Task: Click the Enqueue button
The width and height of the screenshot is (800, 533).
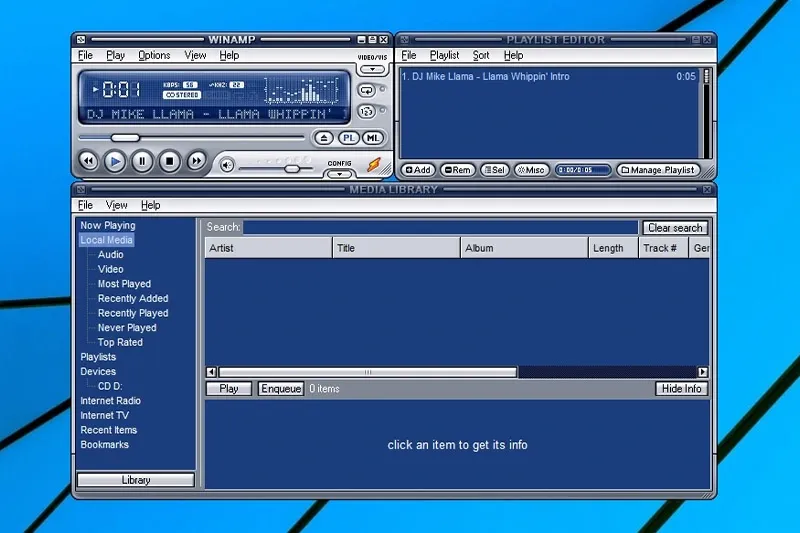Action: [x=281, y=389]
